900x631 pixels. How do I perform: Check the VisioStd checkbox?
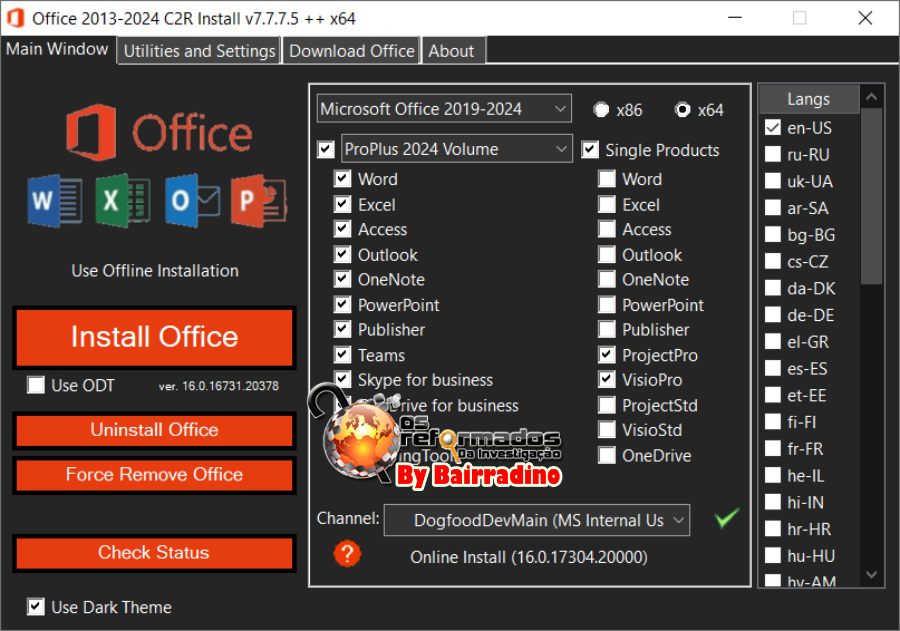pos(607,430)
